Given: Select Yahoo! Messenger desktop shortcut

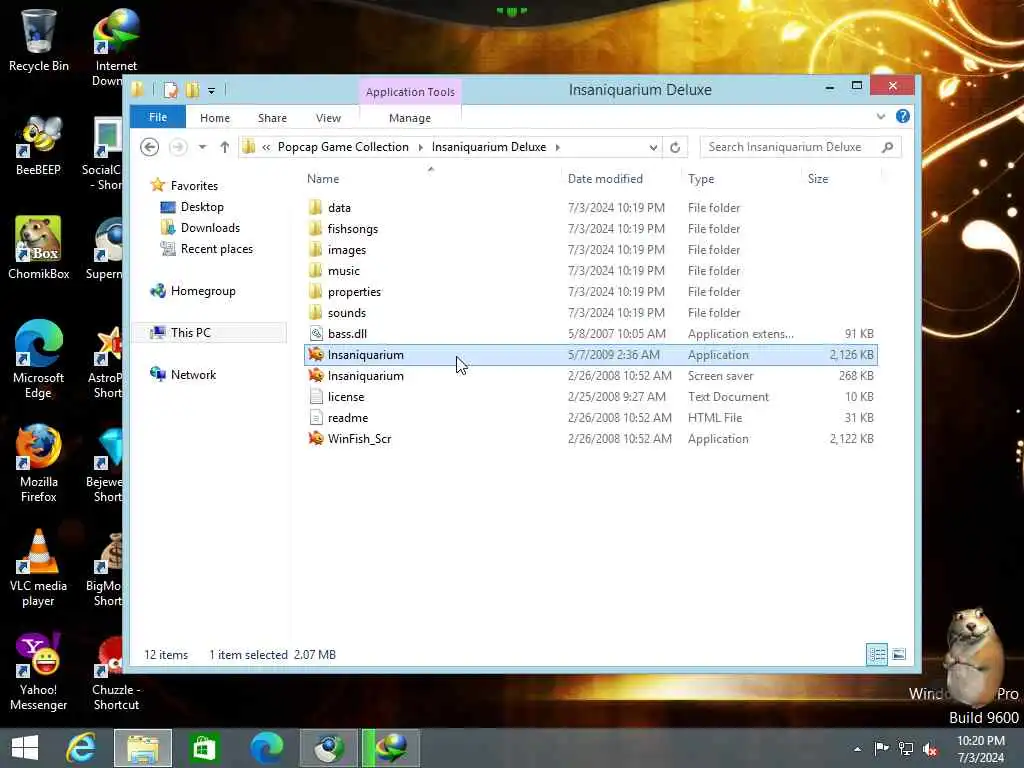Looking at the screenshot, I should (x=38, y=672).
